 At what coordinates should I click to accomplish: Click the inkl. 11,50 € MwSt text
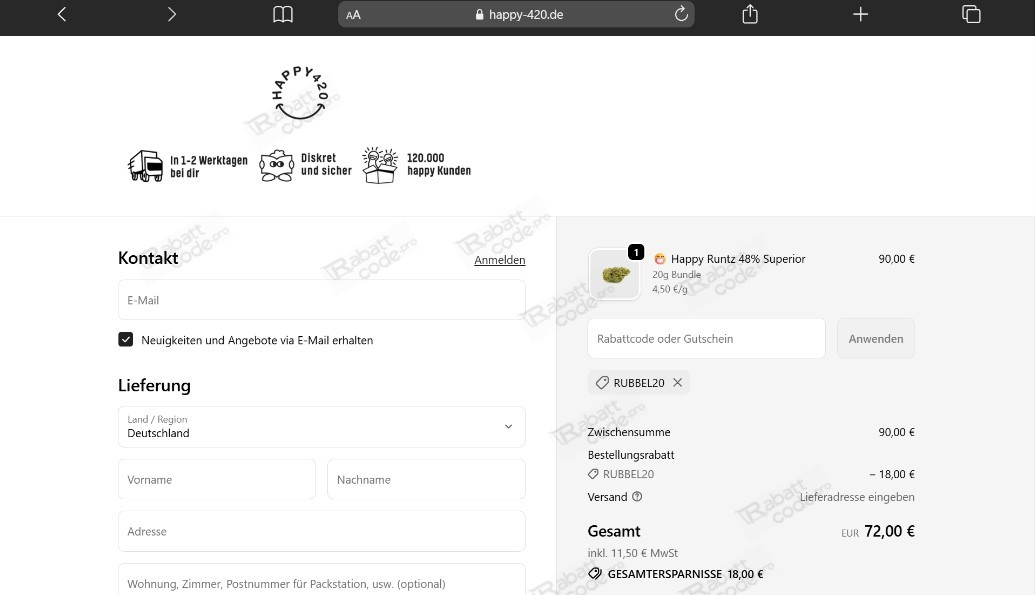tap(632, 553)
